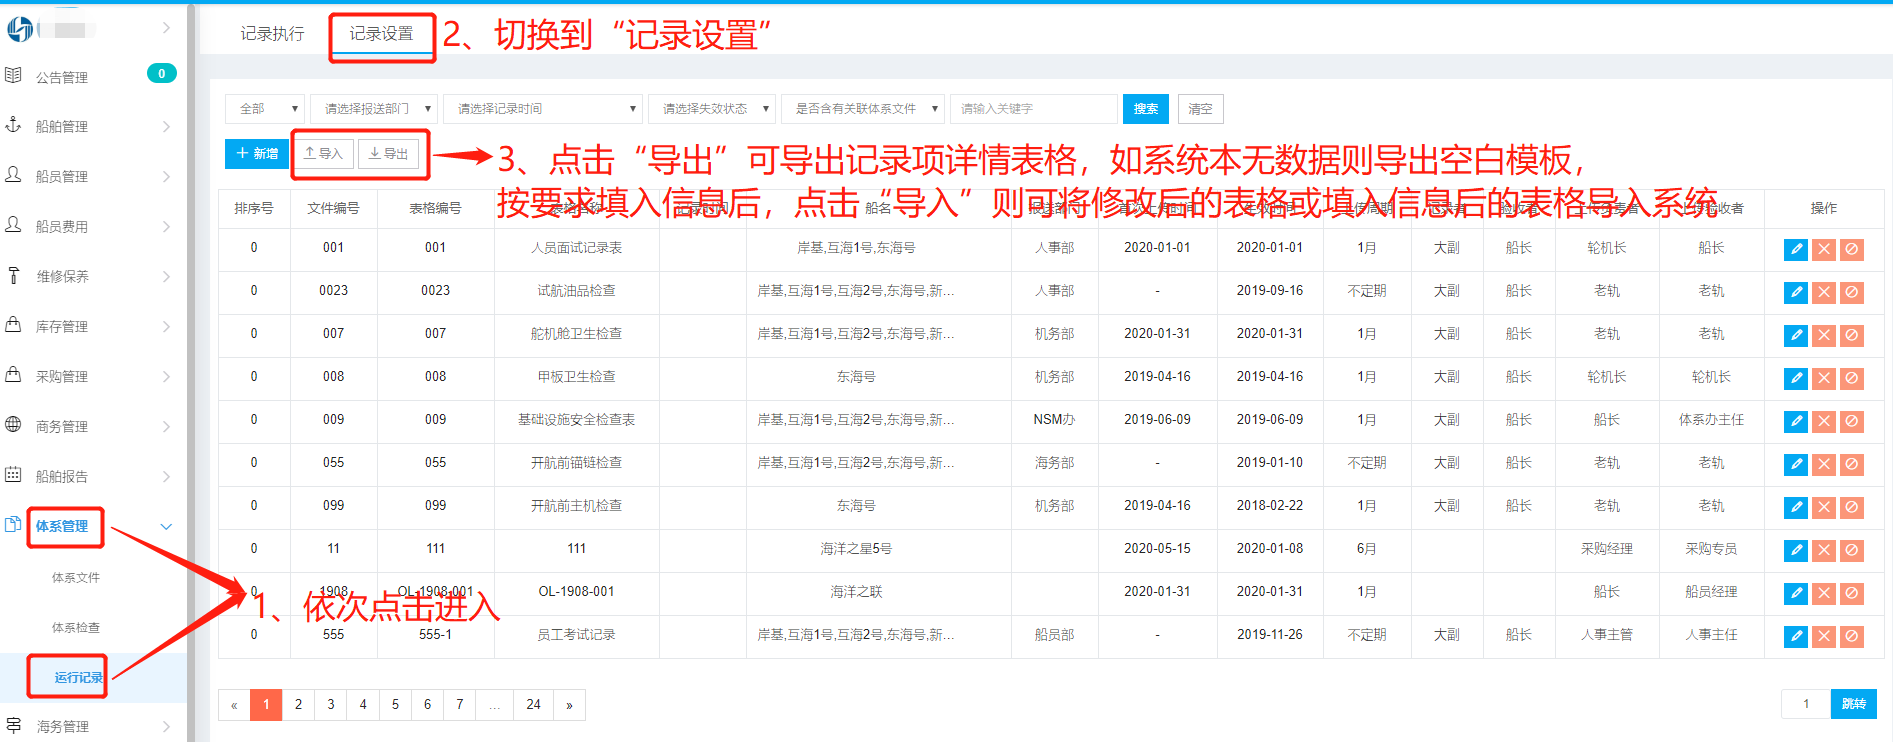Collapse 体系管理 sidebar section

pos(166,526)
